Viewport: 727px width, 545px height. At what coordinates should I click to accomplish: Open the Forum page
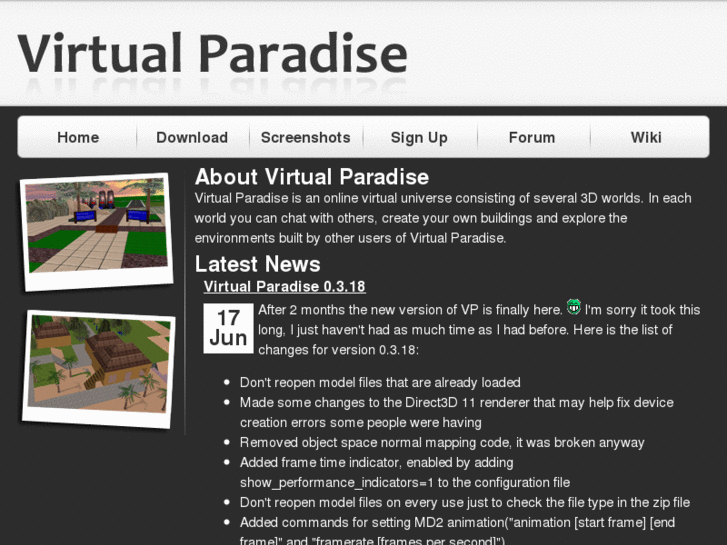[532, 137]
